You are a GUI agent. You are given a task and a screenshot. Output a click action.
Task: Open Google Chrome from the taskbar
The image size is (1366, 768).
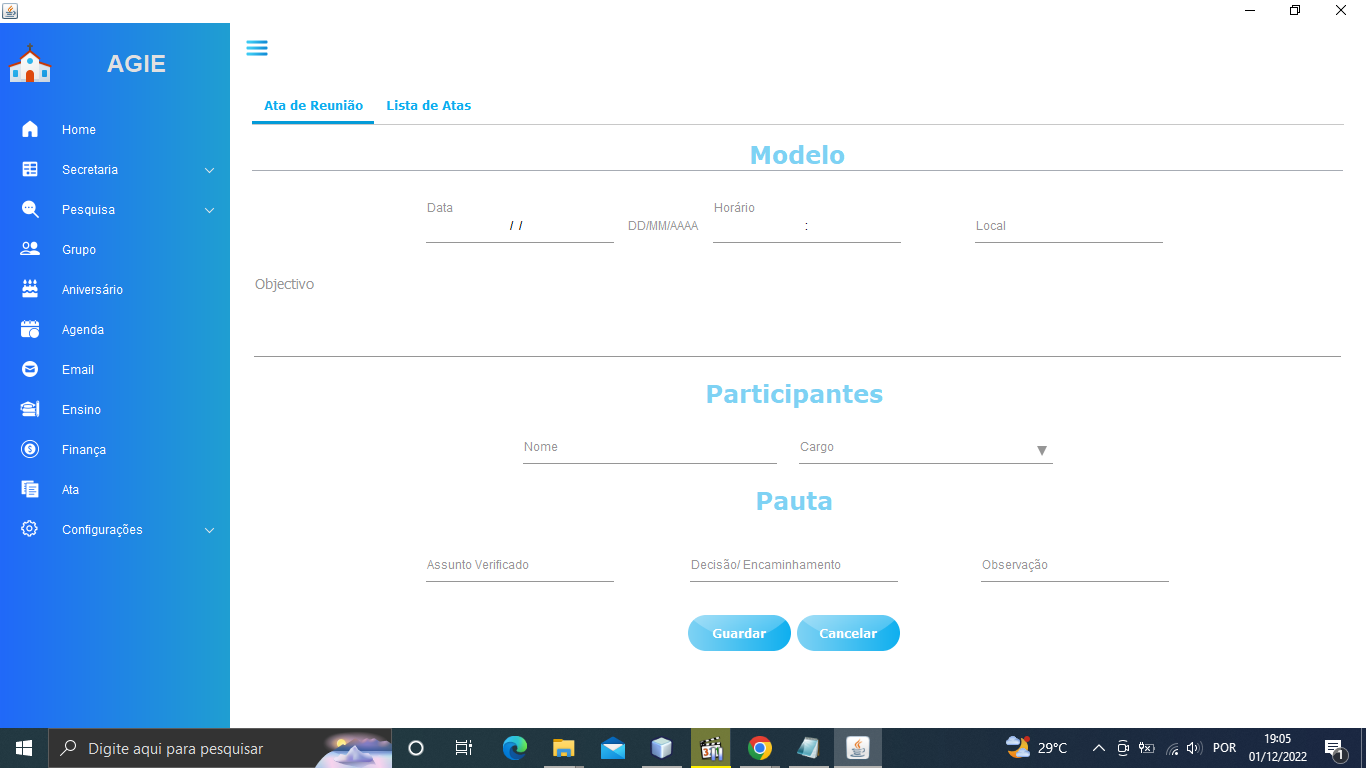pos(759,747)
